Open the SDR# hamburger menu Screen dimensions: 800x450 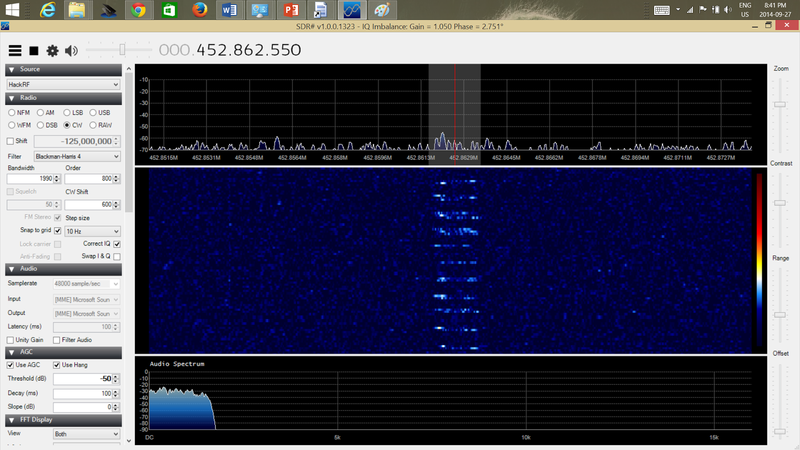(x=15, y=51)
